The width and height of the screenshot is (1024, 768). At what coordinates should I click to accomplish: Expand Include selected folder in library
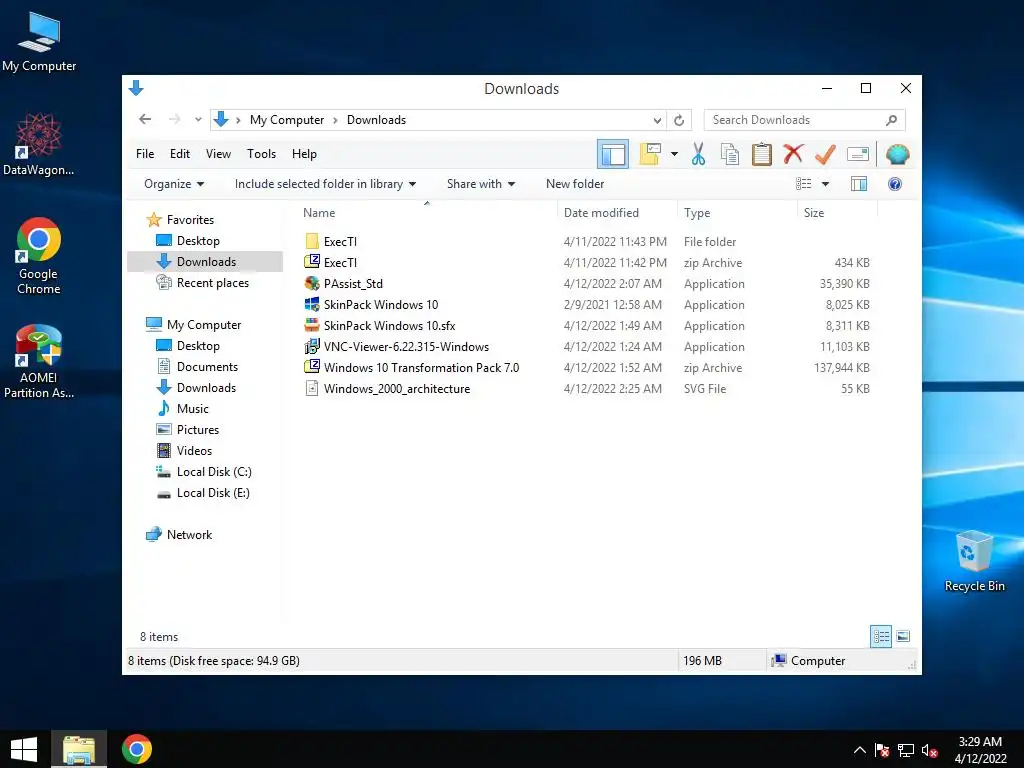(x=325, y=184)
